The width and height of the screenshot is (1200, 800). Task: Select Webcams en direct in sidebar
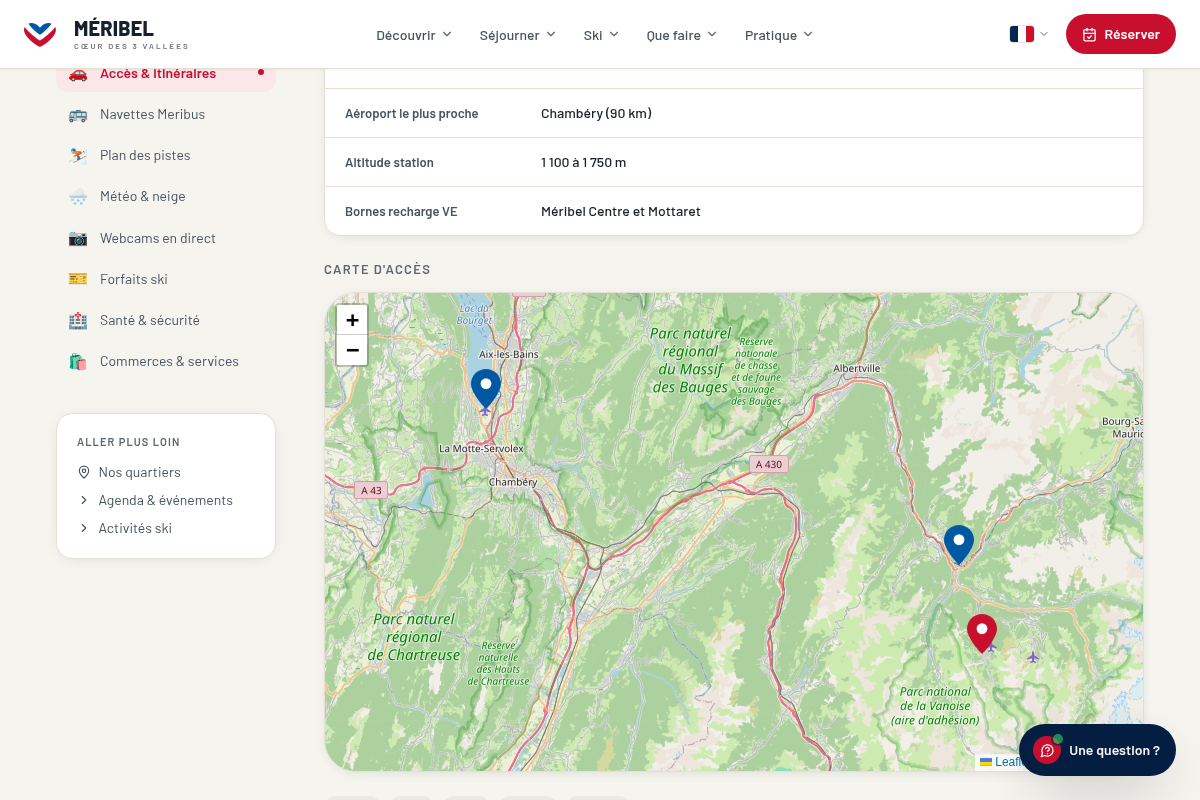tap(166, 238)
